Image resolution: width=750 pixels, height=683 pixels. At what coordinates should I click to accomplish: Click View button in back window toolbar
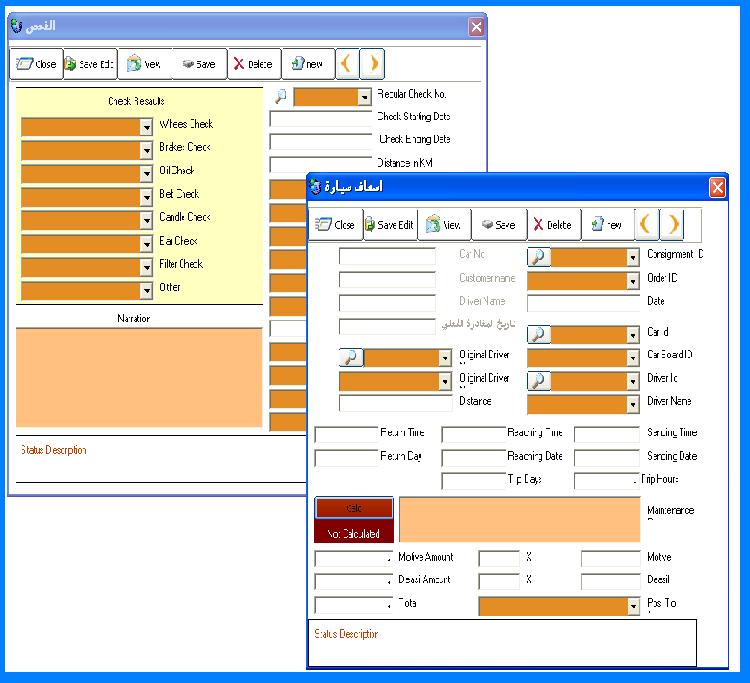coord(145,64)
